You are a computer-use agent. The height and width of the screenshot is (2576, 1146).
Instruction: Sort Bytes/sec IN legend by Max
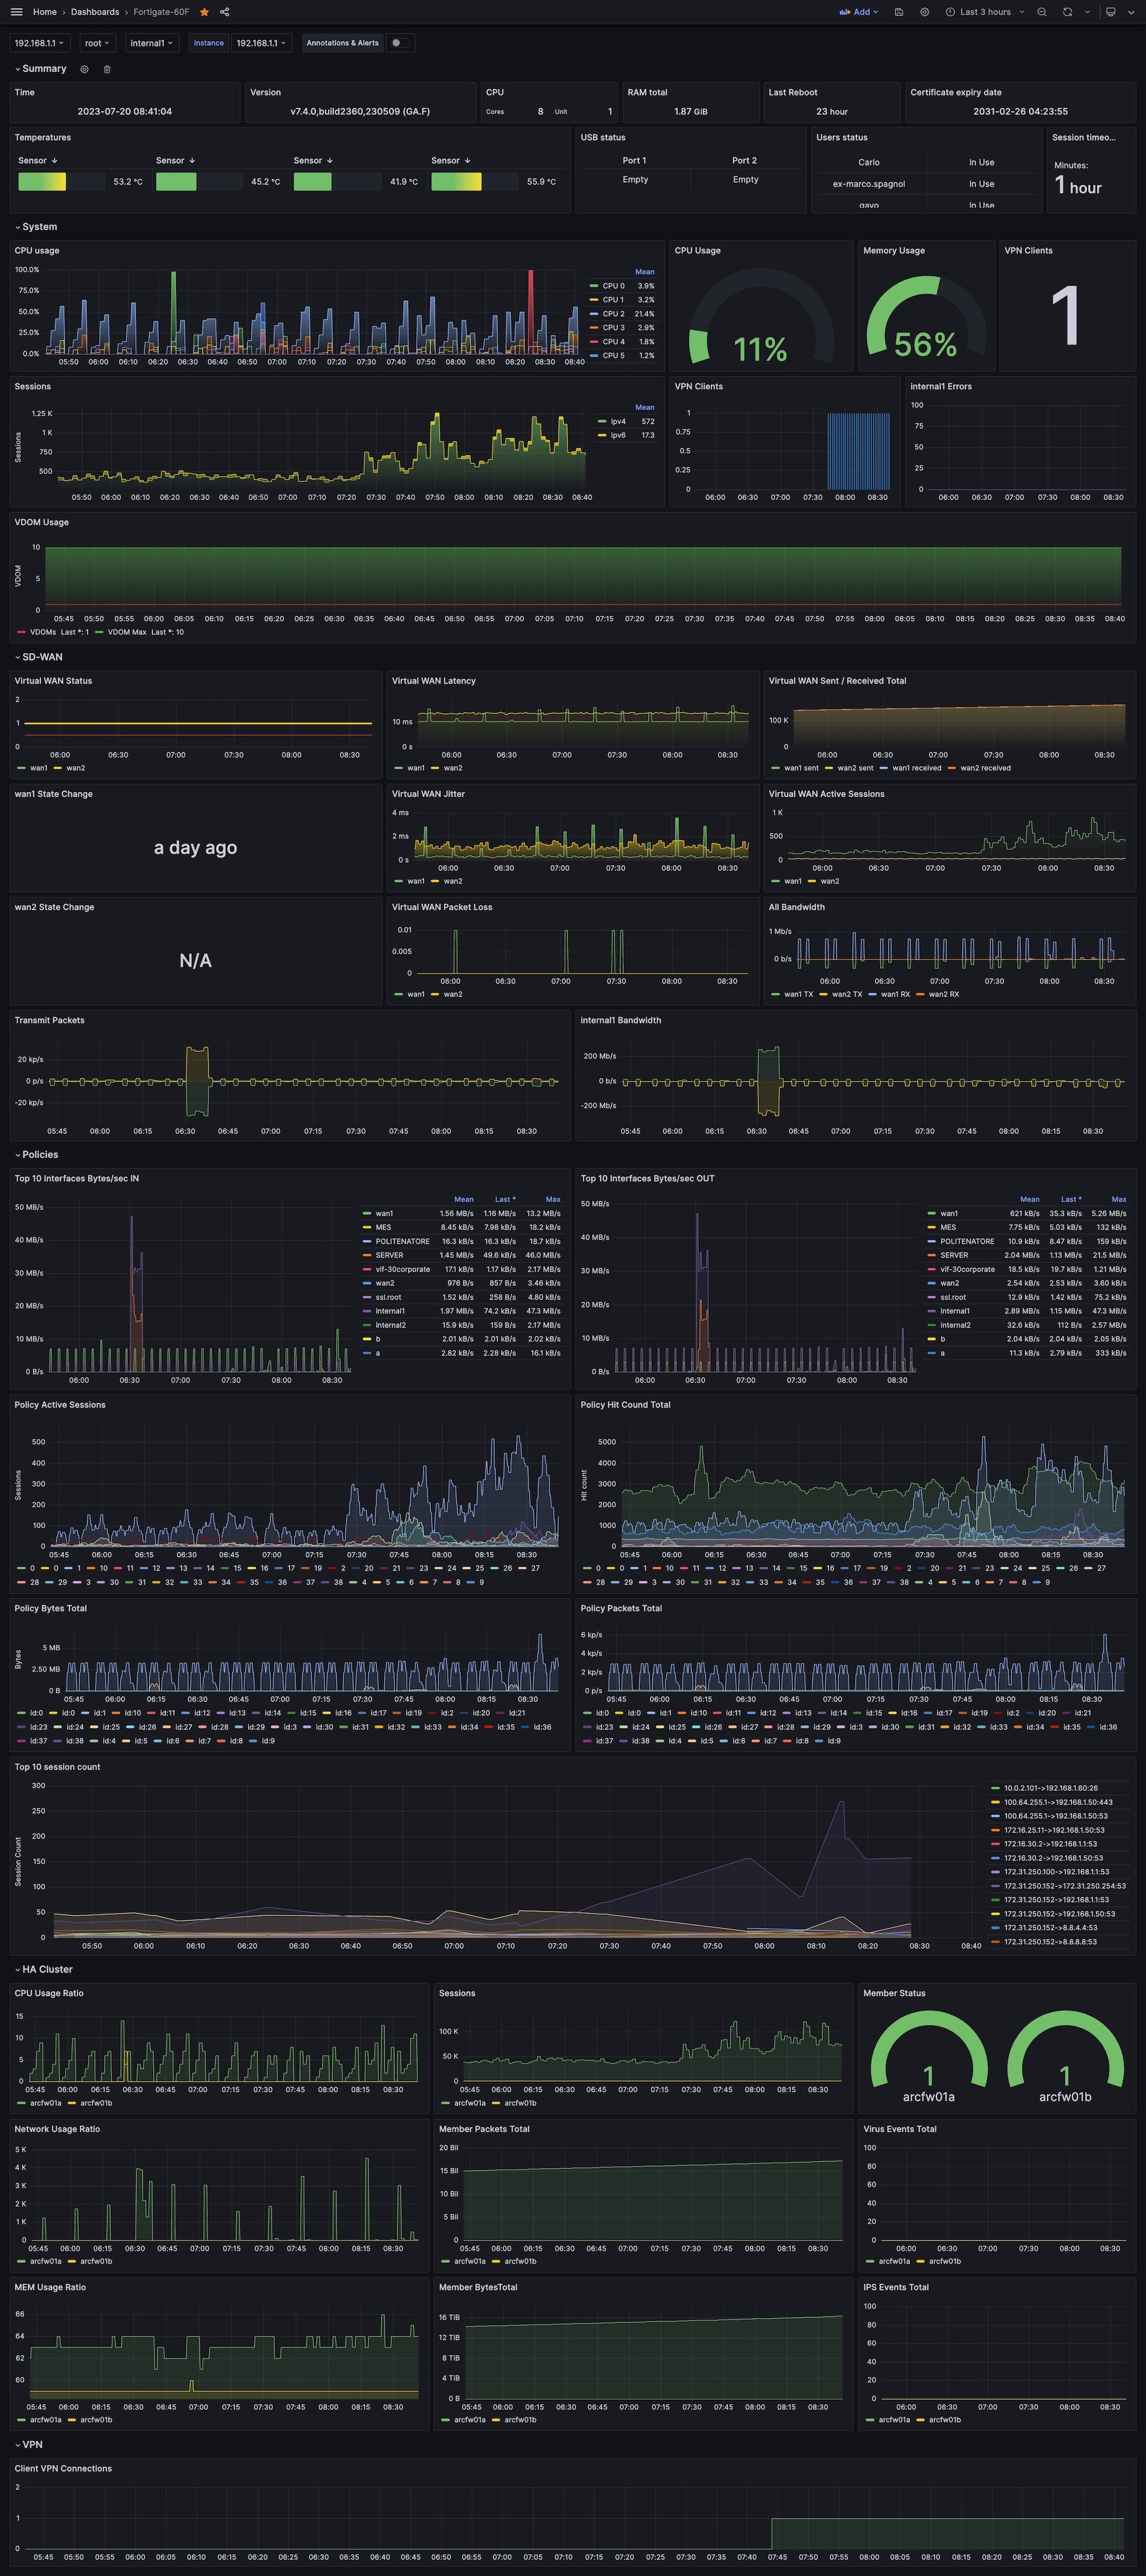tap(553, 1199)
